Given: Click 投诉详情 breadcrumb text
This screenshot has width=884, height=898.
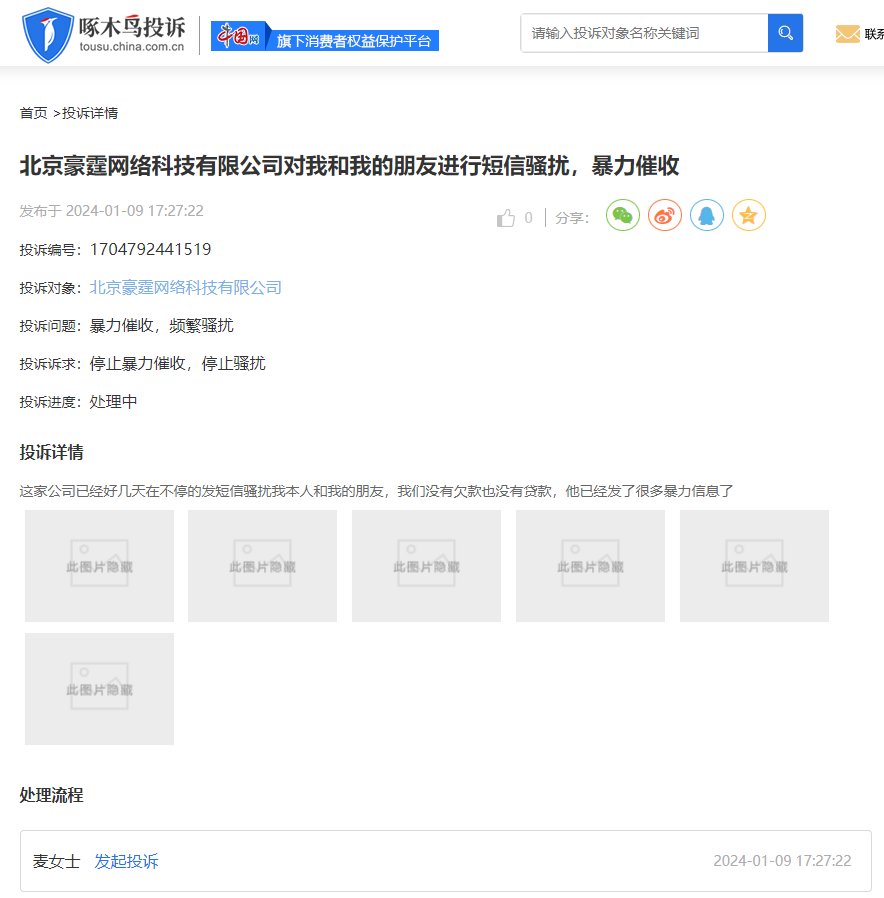Looking at the screenshot, I should coord(90,113).
